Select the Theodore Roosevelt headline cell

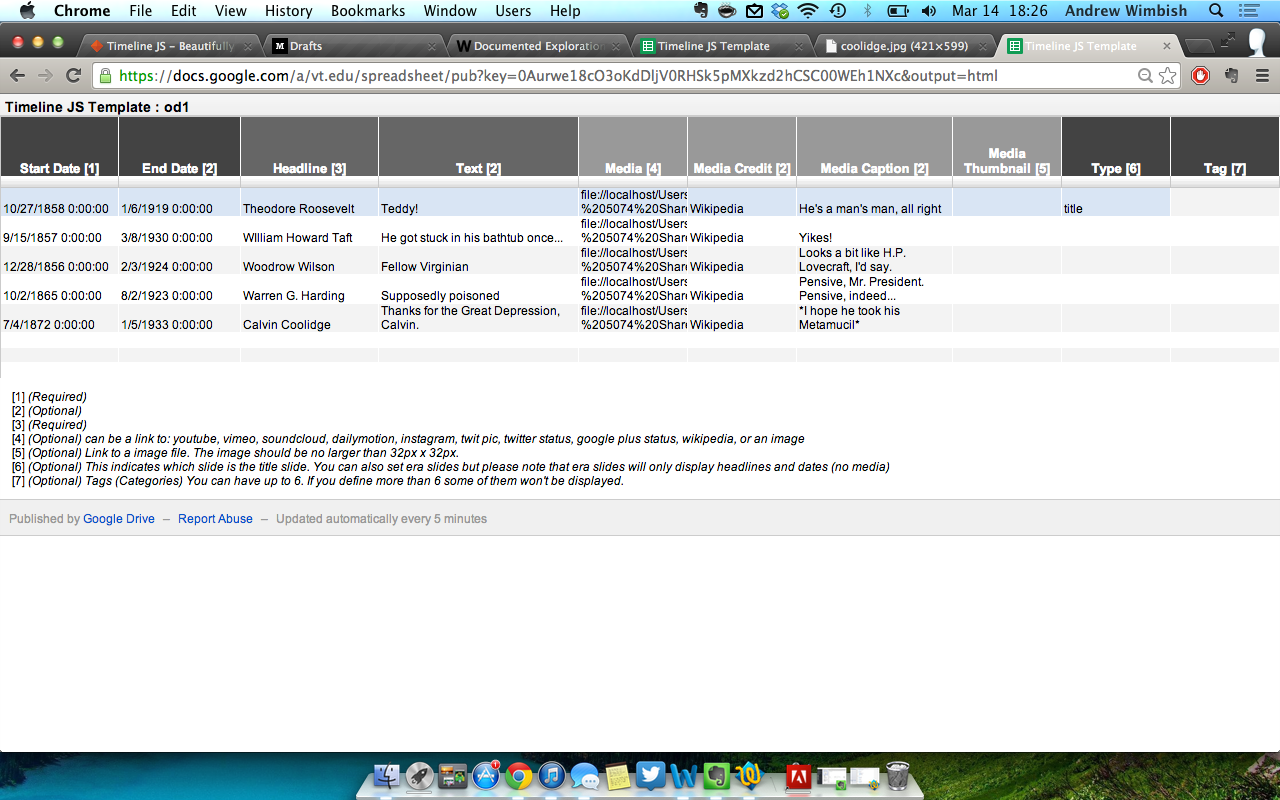tap(309, 202)
